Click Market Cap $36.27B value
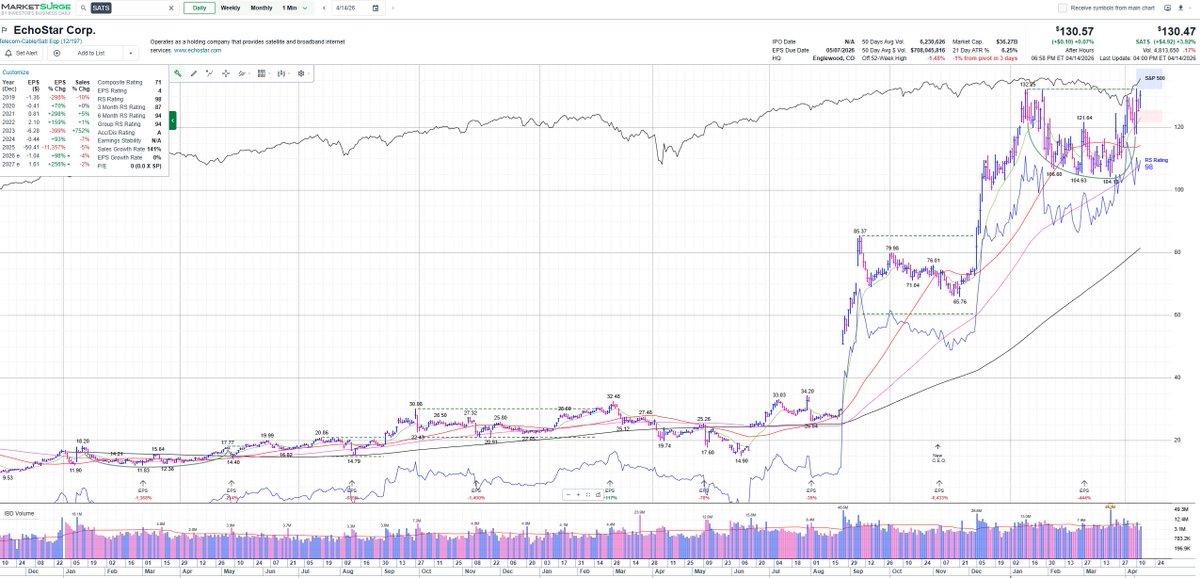This screenshot has height=578, width=1200. (1007, 41)
